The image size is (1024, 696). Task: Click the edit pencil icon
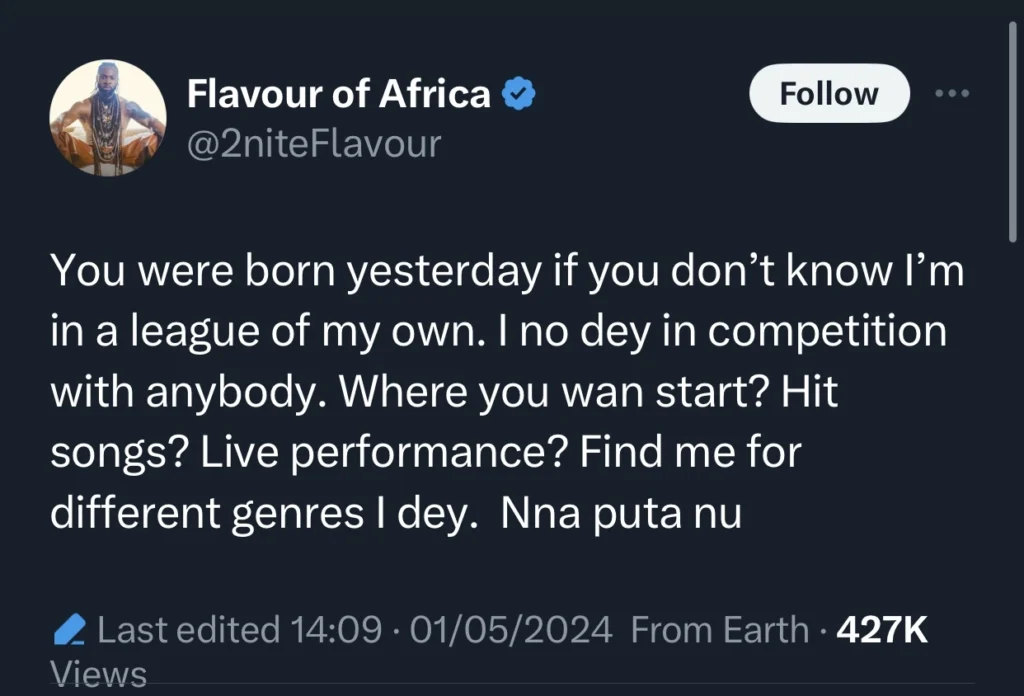68,630
